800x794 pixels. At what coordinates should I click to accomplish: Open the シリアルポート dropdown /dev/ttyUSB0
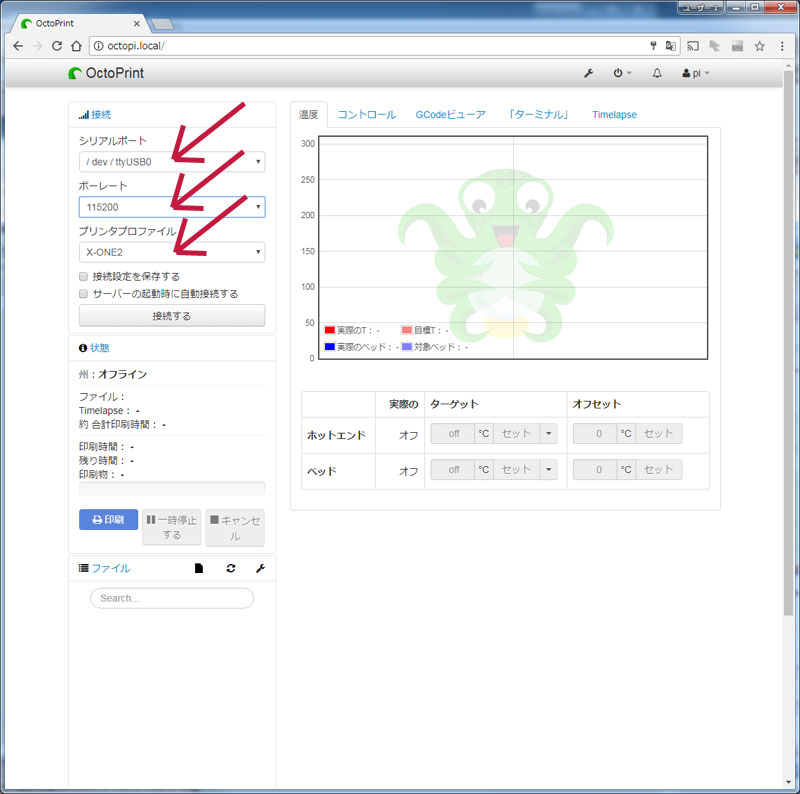(172, 162)
